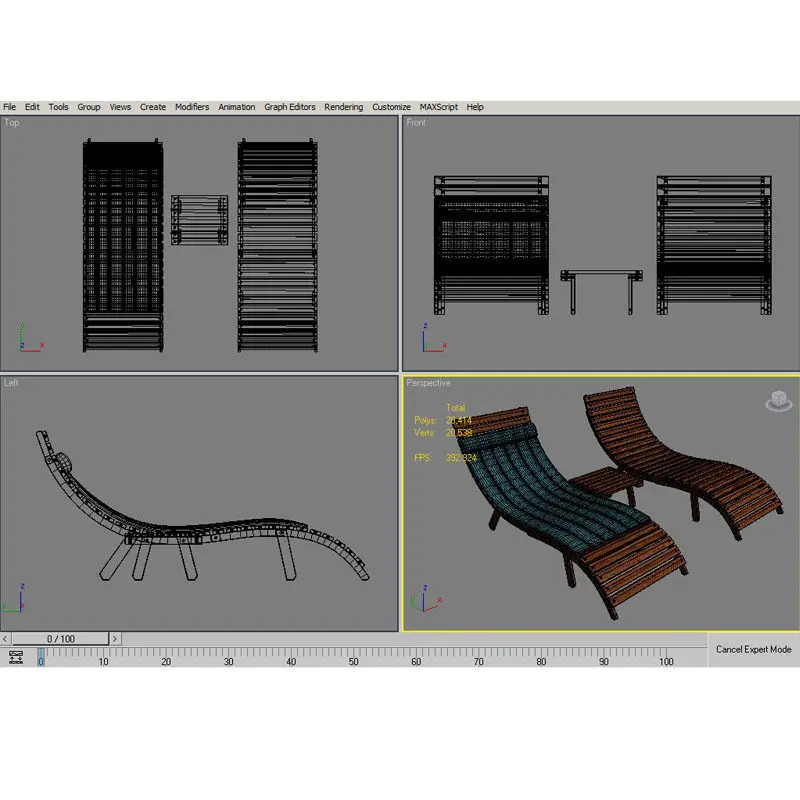The width and height of the screenshot is (800, 800).
Task: Jump to frame 30 on timeline
Action: [228, 661]
